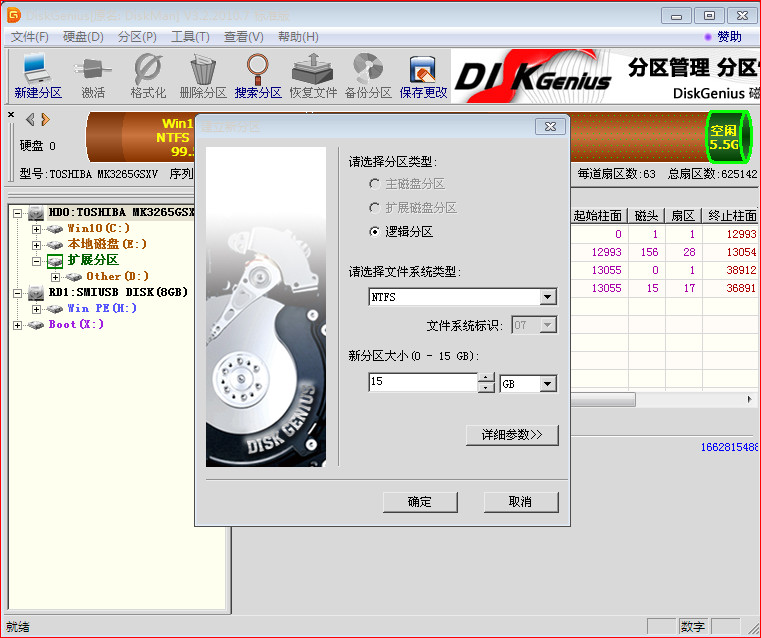Select the 逻辑分区 radio button
The height and width of the screenshot is (638, 761).
pos(375,231)
